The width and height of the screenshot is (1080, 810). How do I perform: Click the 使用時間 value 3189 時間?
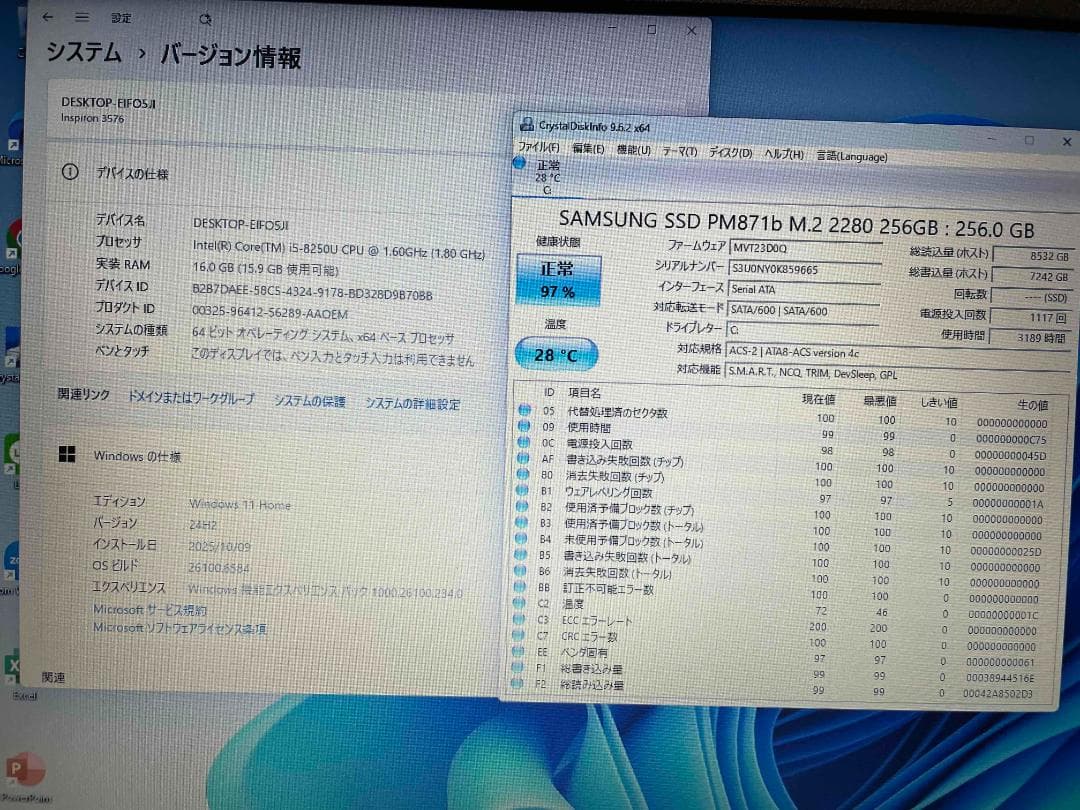click(x=1029, y=338)
